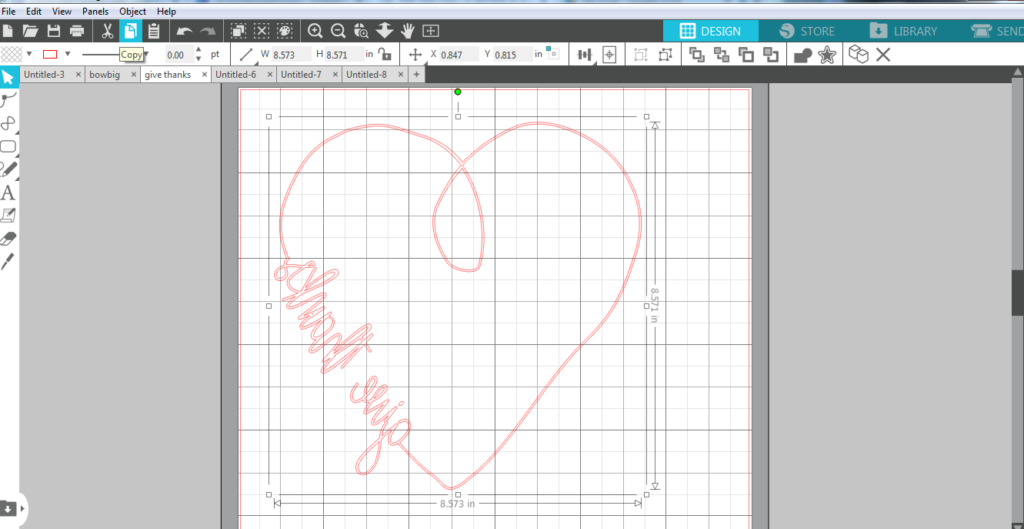Toggle the aspect ratio lock
The width and height of the screenshot is (1024, 529).
(384, 55)
